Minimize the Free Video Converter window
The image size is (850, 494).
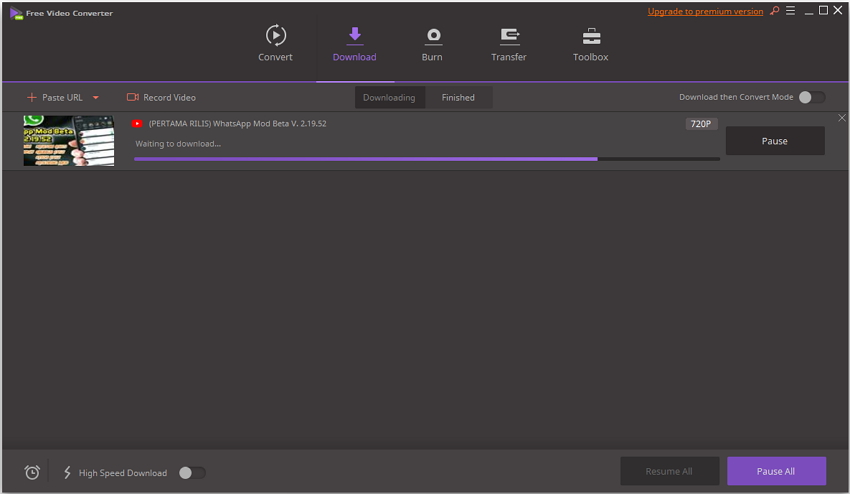coord(809,11)
